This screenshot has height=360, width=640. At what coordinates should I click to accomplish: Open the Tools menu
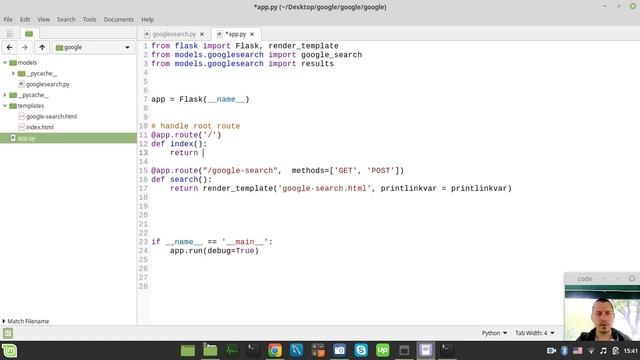(x=89, y=19)
